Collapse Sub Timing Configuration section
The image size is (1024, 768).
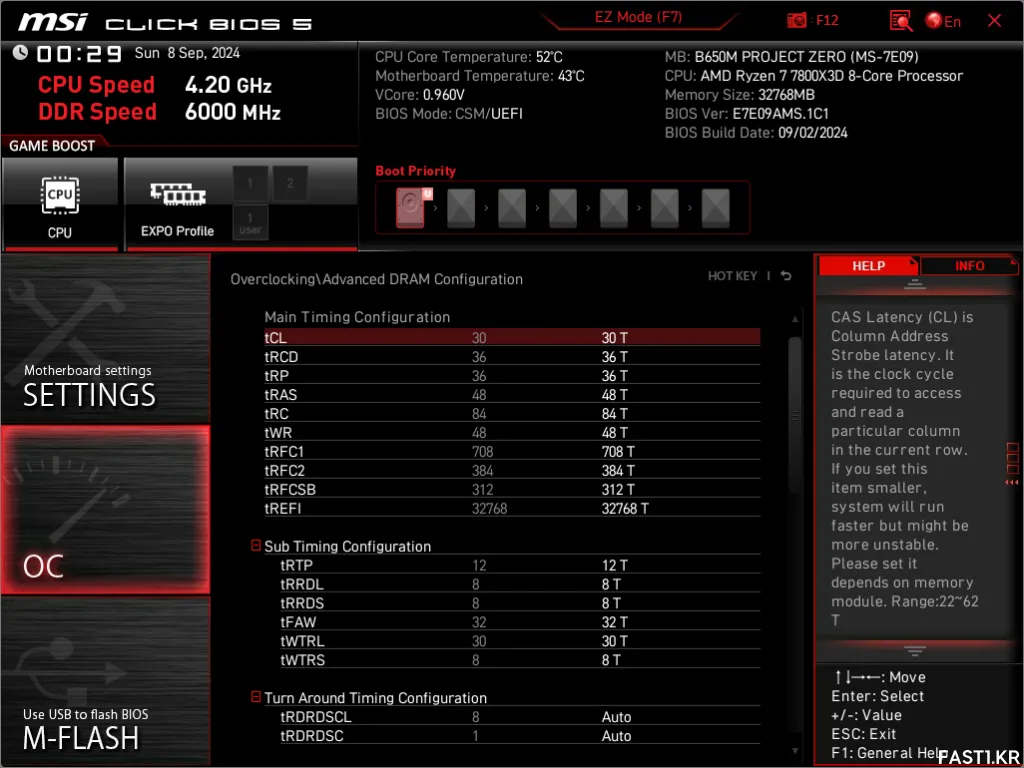tap(256, 545)
